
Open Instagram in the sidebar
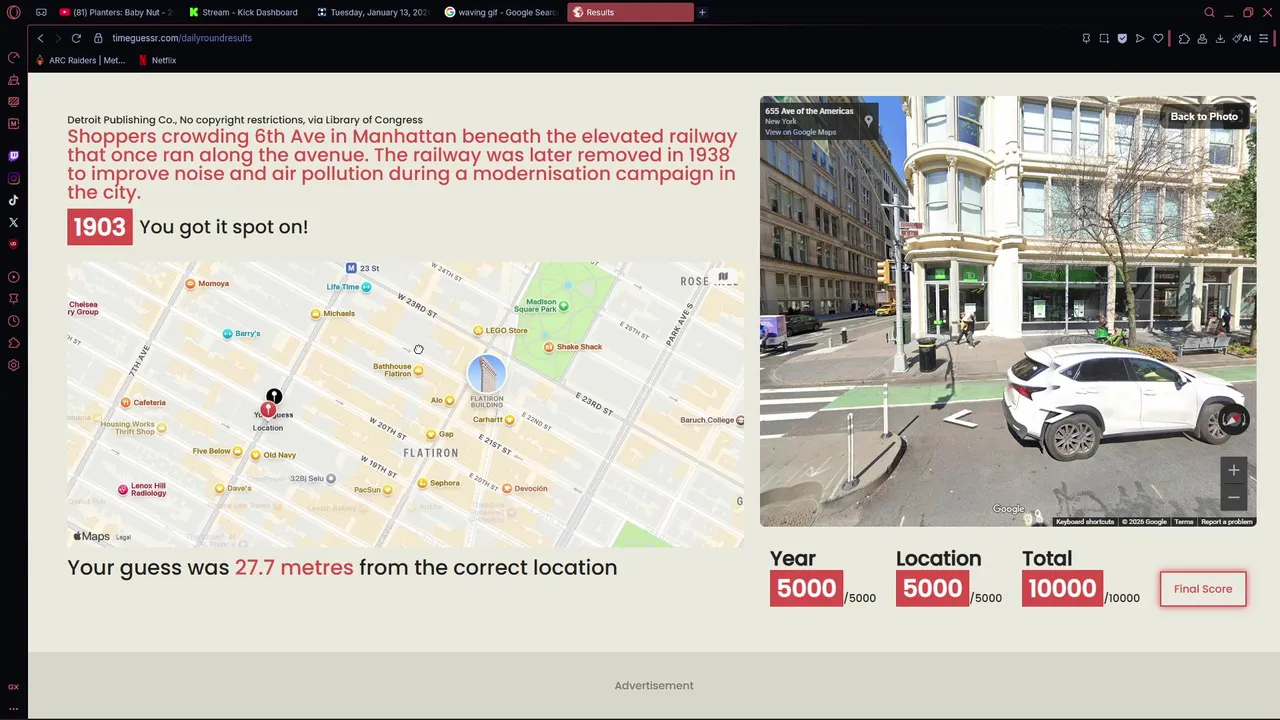click(13, 178)
